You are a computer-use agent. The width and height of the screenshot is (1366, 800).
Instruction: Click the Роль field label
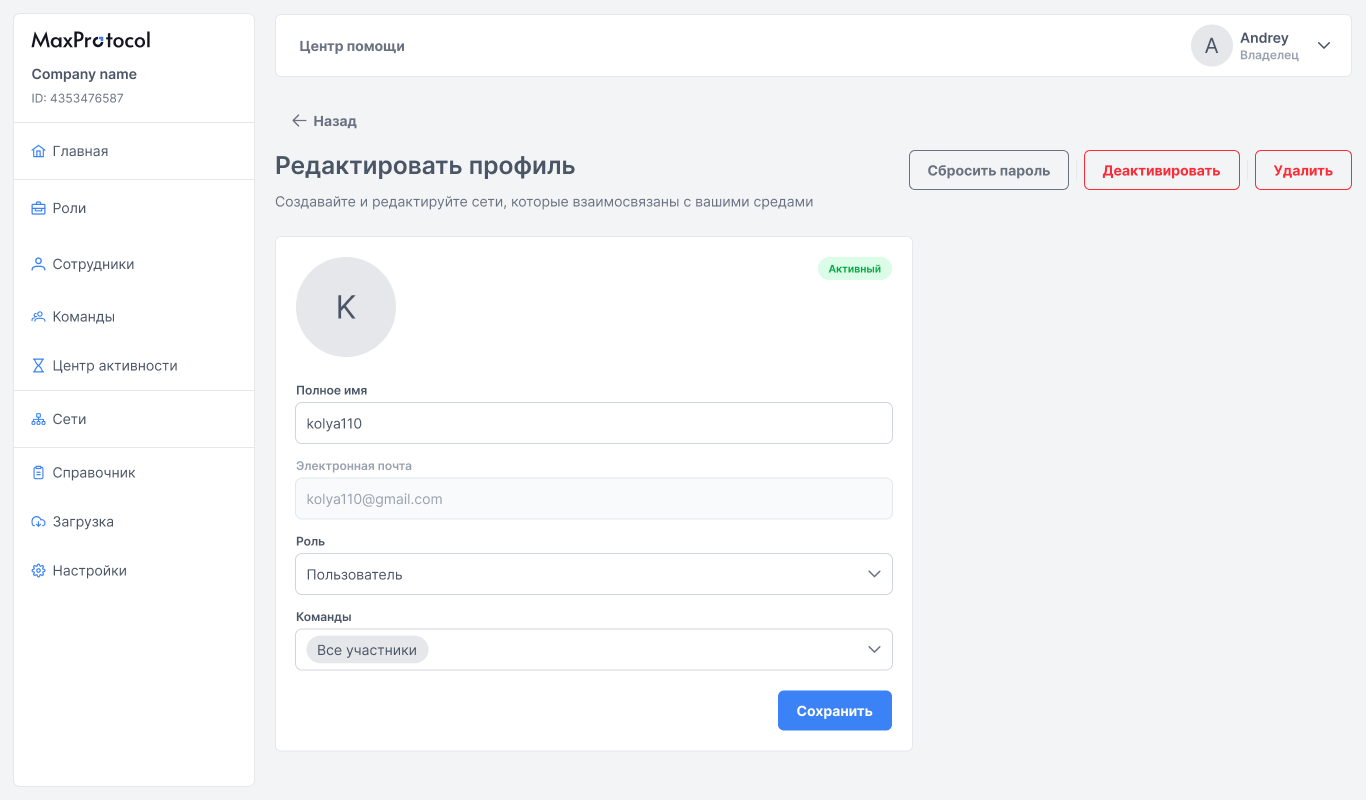point(310,541)
